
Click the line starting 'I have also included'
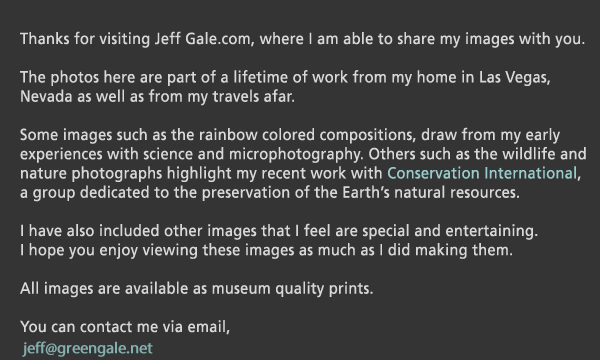(x=279, y=231)
